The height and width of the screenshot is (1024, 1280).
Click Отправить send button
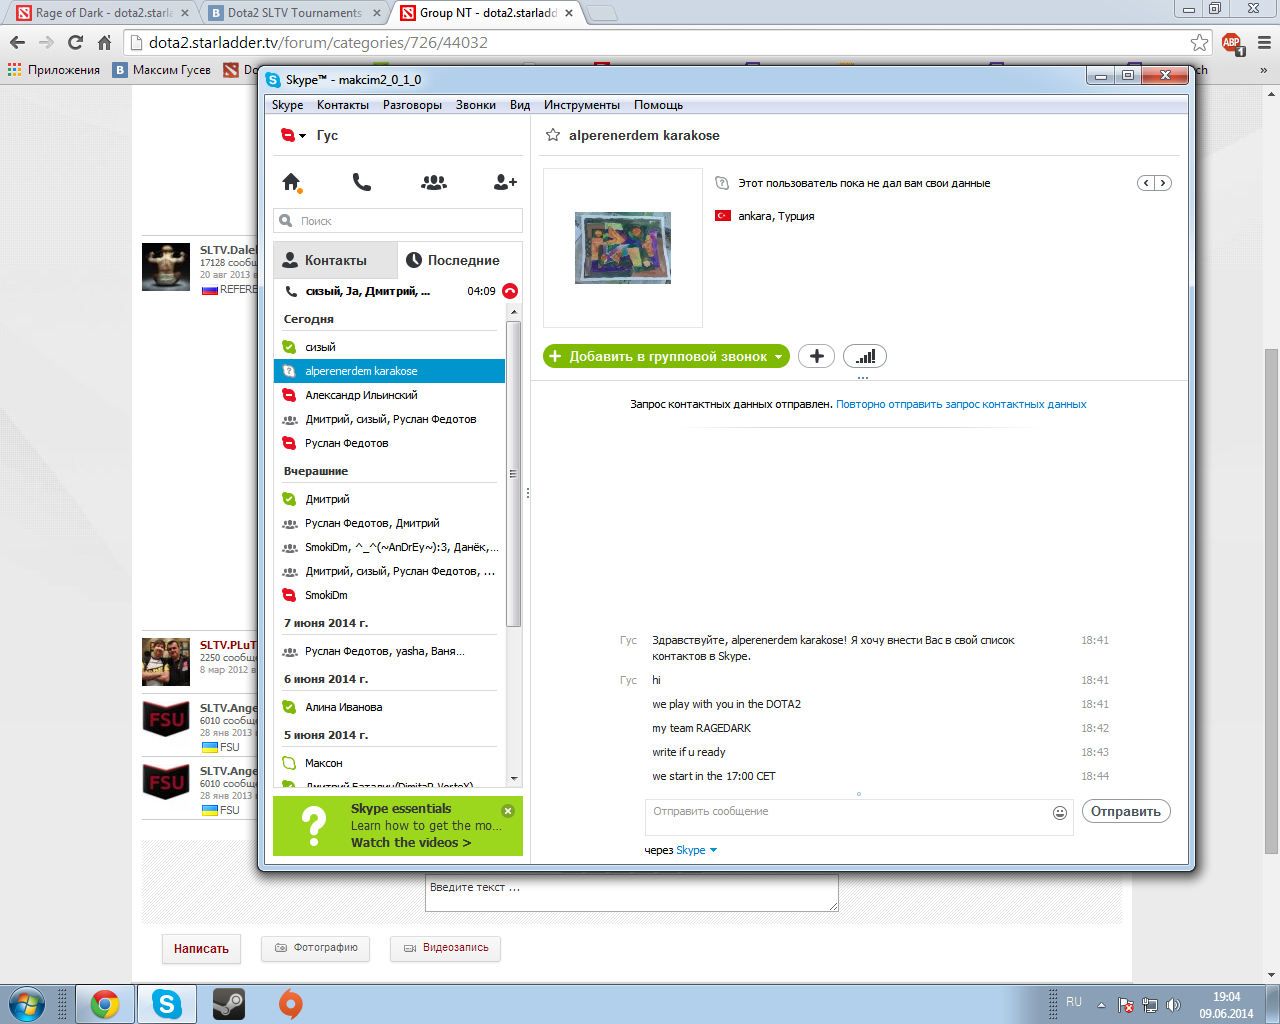[x=1126, y=812]
